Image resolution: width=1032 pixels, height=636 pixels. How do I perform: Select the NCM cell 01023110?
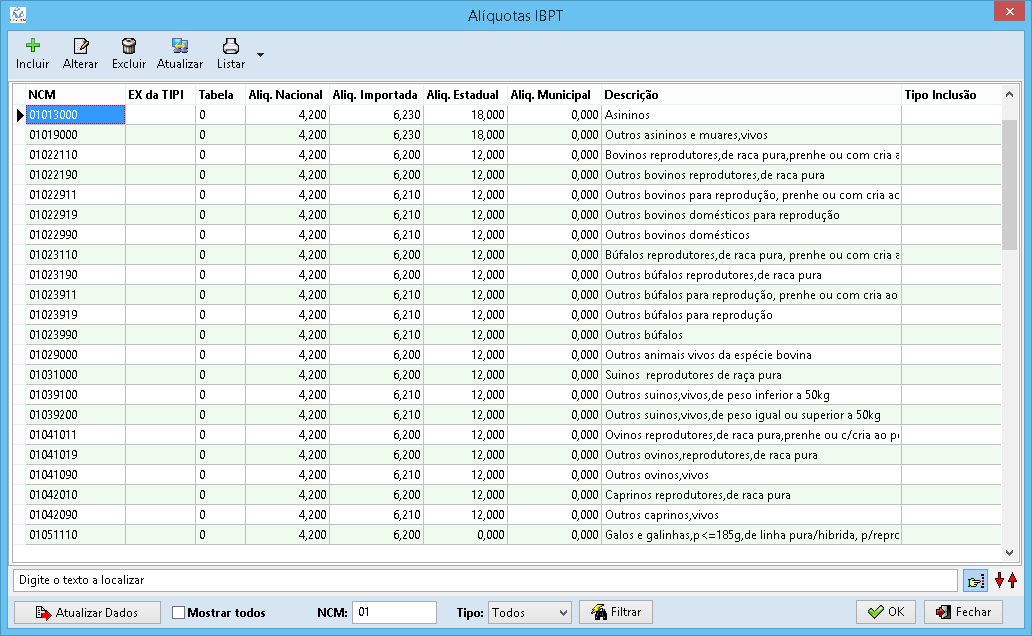[x=75, y=255]
